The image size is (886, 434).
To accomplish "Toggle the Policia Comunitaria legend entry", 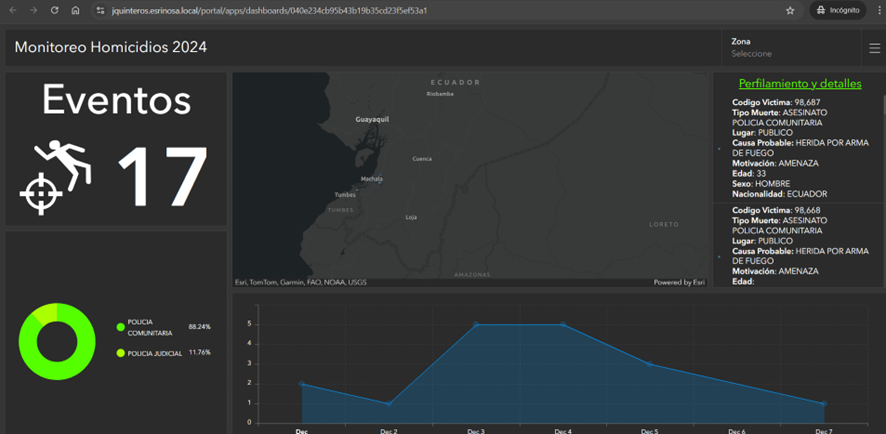I will click(x=148, y=327).
